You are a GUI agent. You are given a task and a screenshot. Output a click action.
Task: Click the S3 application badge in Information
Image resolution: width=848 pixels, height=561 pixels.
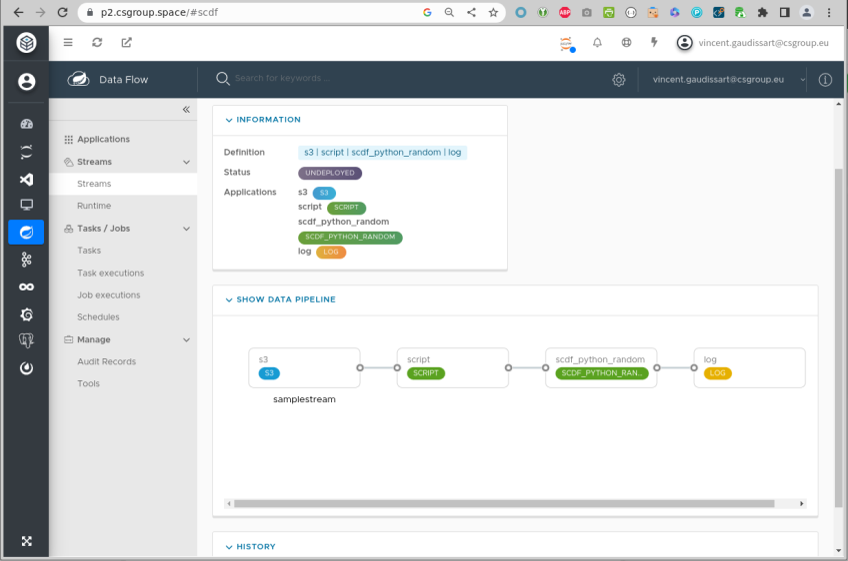tap(324, 193)
